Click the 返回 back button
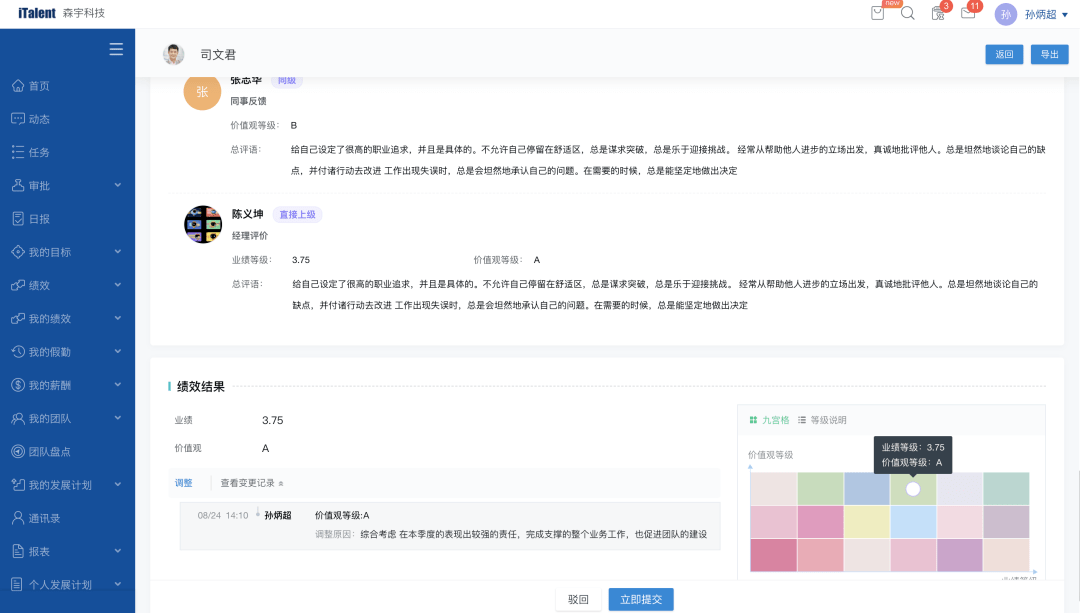The height and width of the screenshot is (613, 1080). pyautogui.click(x=1004, y=54)
